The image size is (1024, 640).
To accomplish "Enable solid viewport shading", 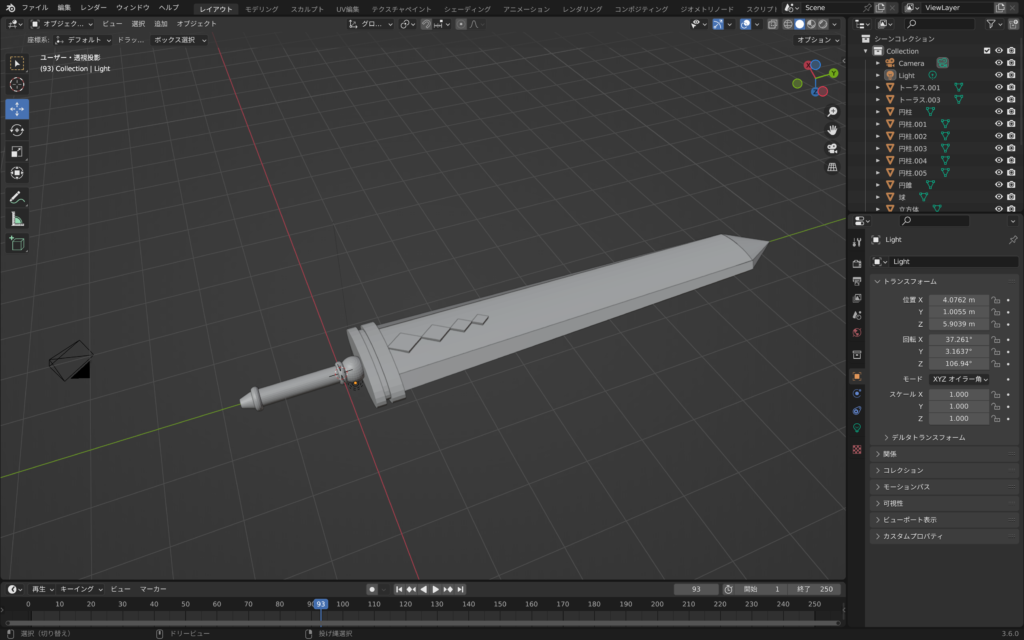I will coord(799,24).
